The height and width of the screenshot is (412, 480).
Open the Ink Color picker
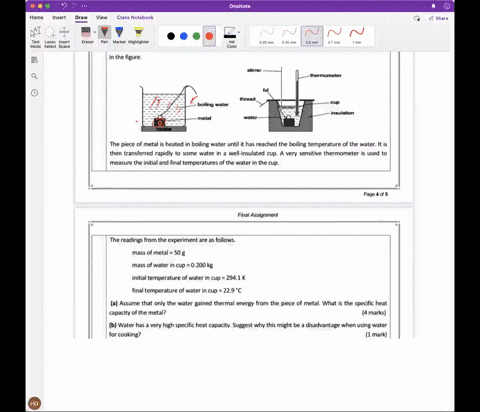(231, 37)
